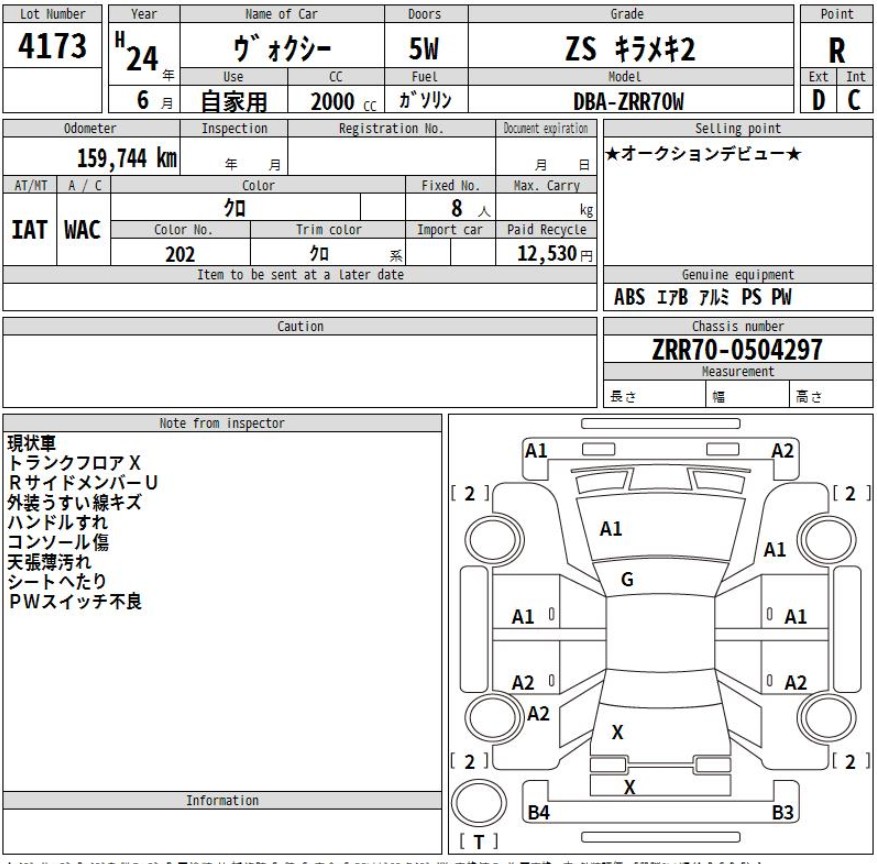
Task: Click the A1 mark on the hood
Action: pos(611,529)
